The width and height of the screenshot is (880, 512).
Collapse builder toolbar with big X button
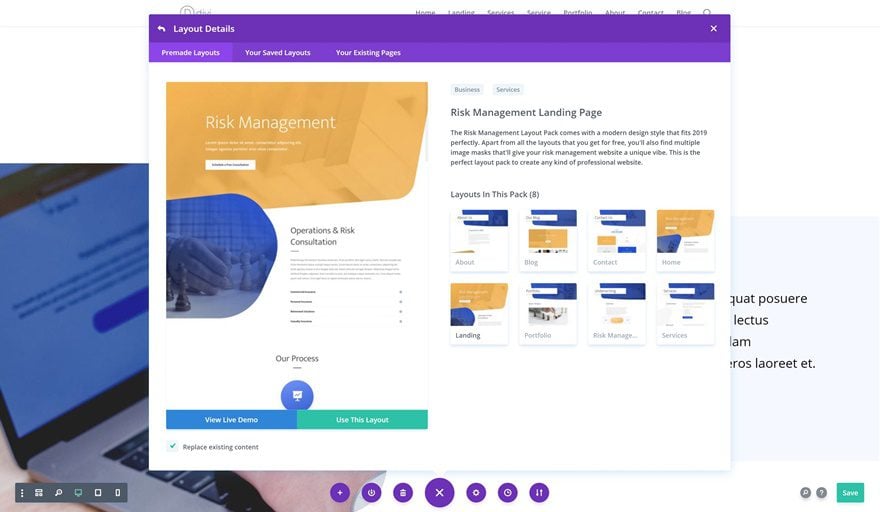(x=439, y=492)
